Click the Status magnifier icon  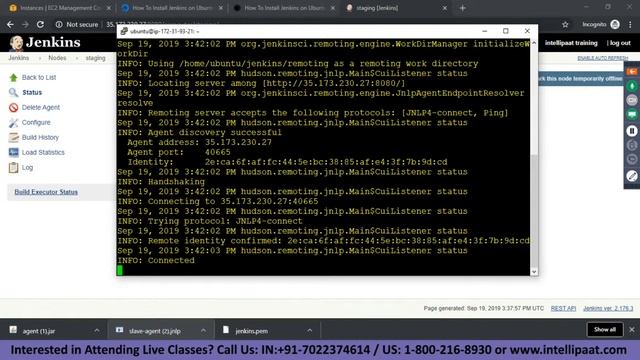pos(13,92)
